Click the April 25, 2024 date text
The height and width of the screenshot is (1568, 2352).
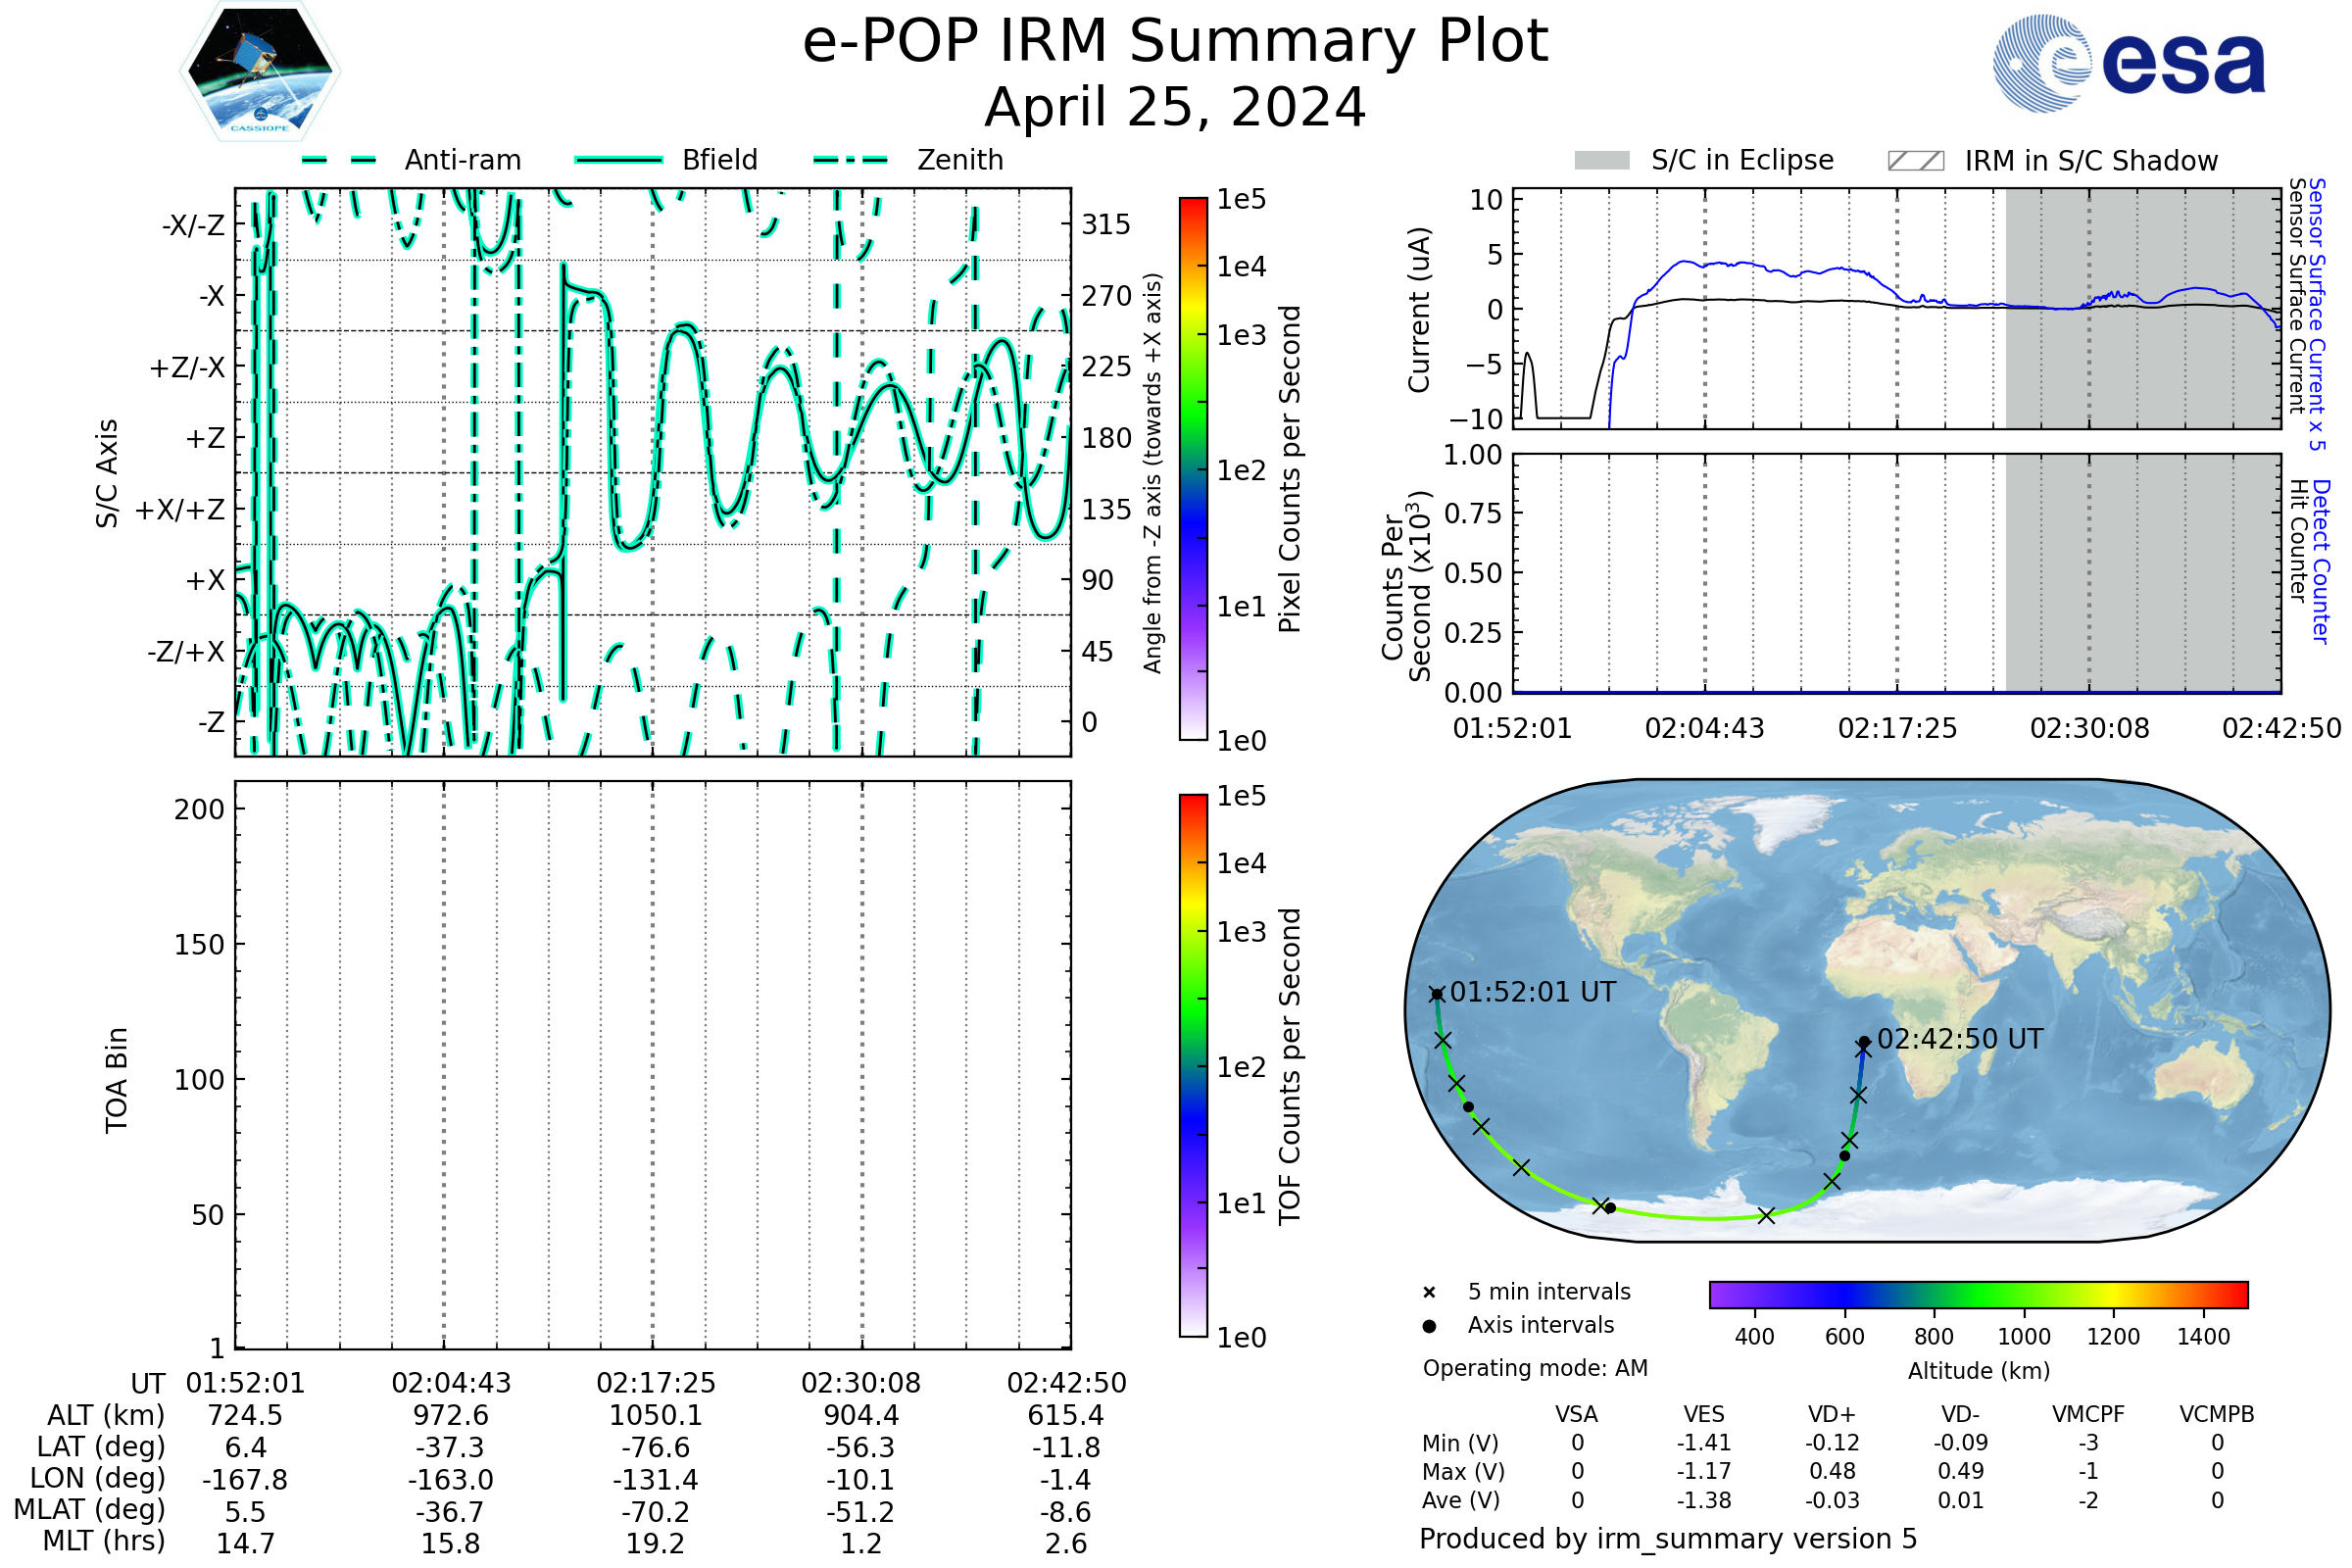pyautogui.click(x=1175, y=107)
